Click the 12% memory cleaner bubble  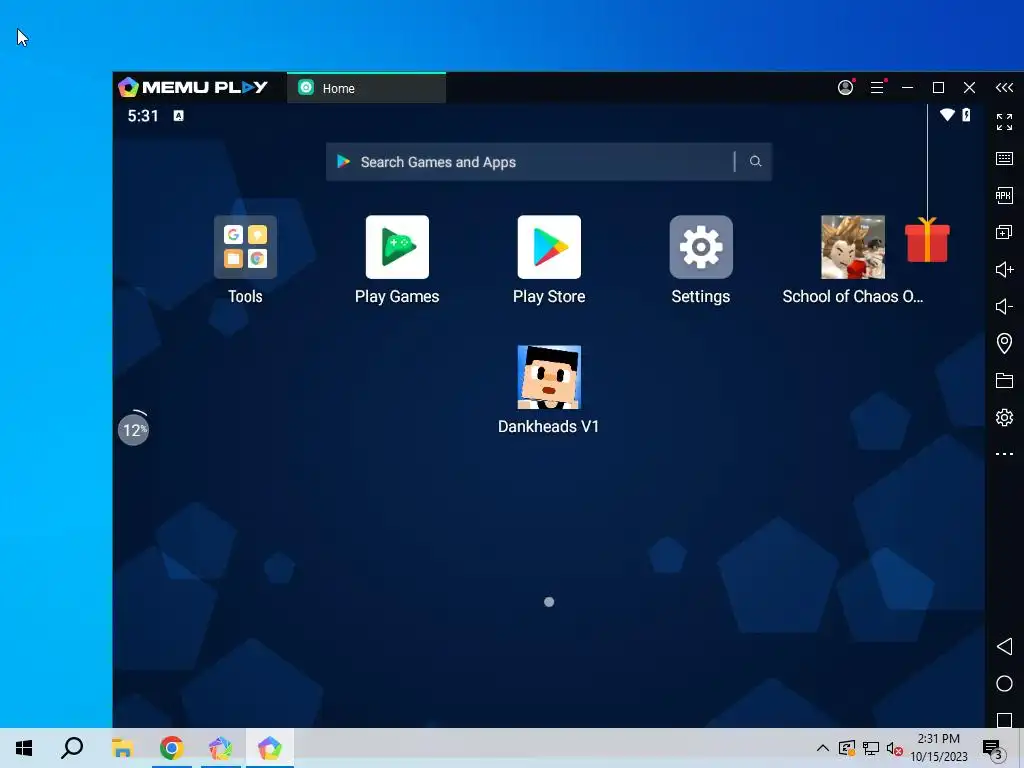click(133, 430)
